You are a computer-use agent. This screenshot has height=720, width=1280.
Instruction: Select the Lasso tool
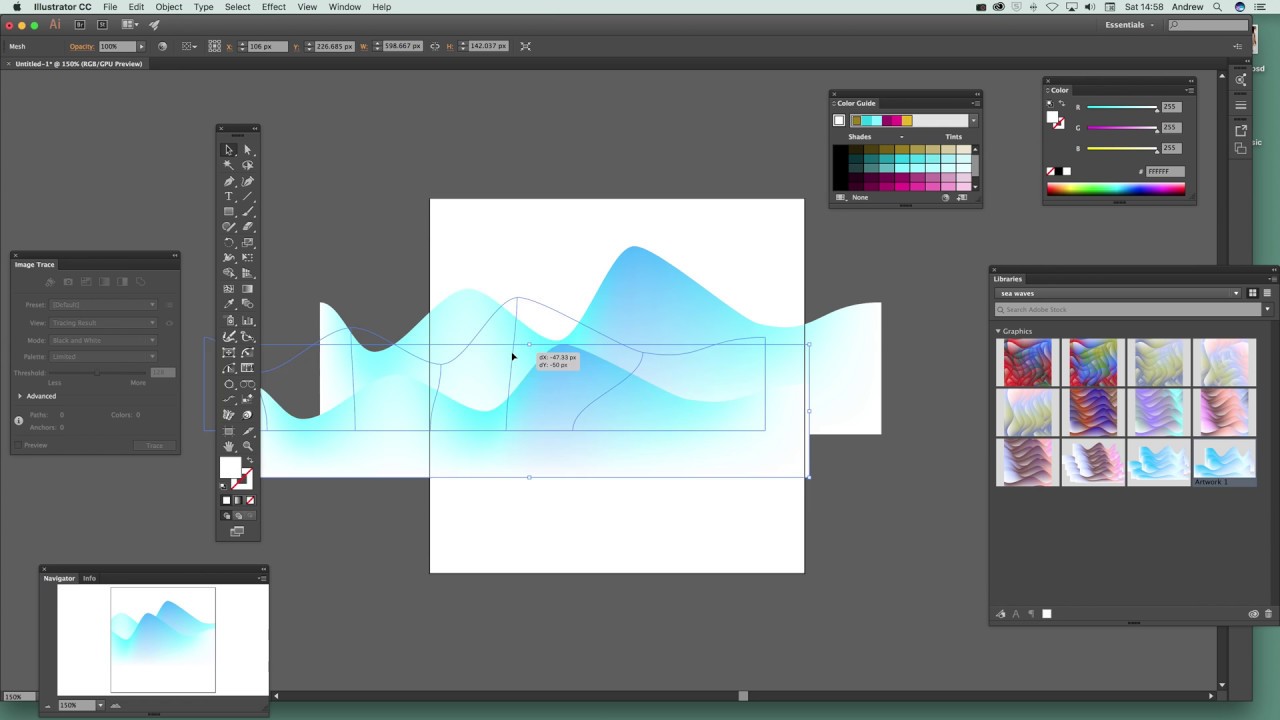[248, 165]
